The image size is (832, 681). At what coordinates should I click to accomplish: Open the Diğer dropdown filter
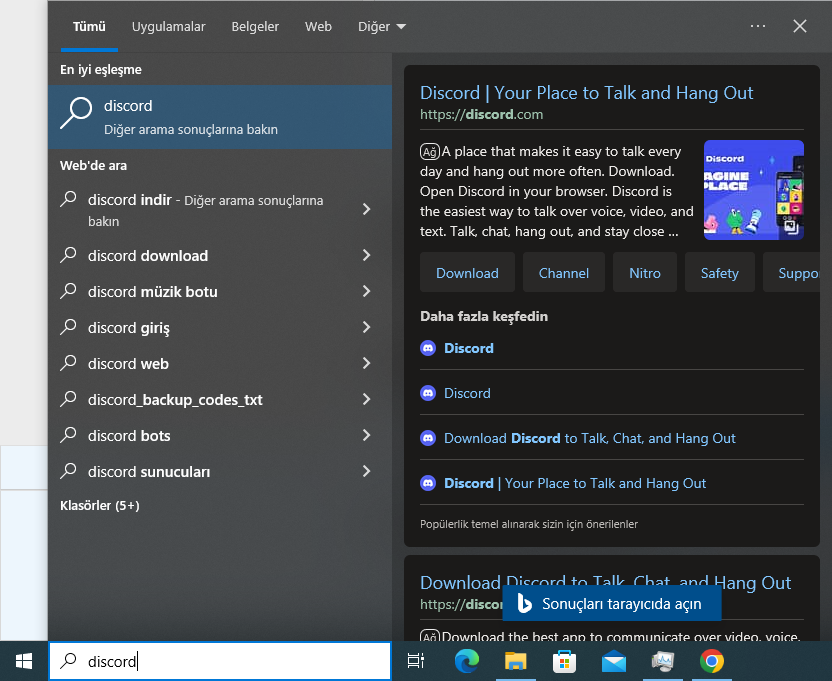point(382,27)
